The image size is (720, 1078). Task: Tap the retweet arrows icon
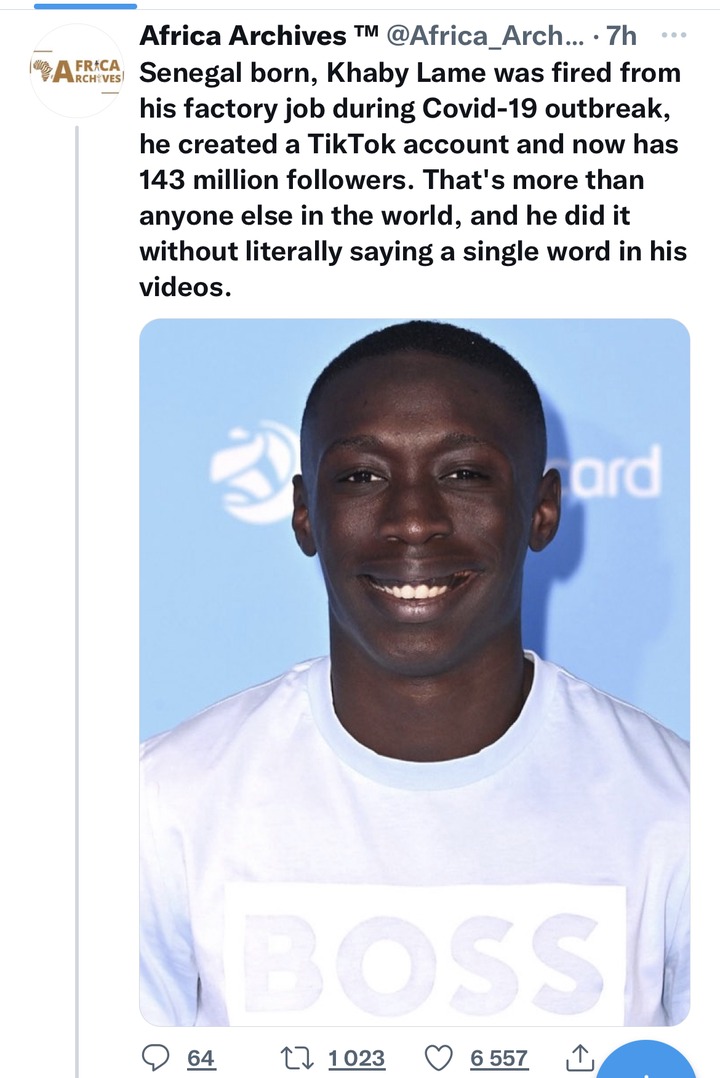[298, 1057]
